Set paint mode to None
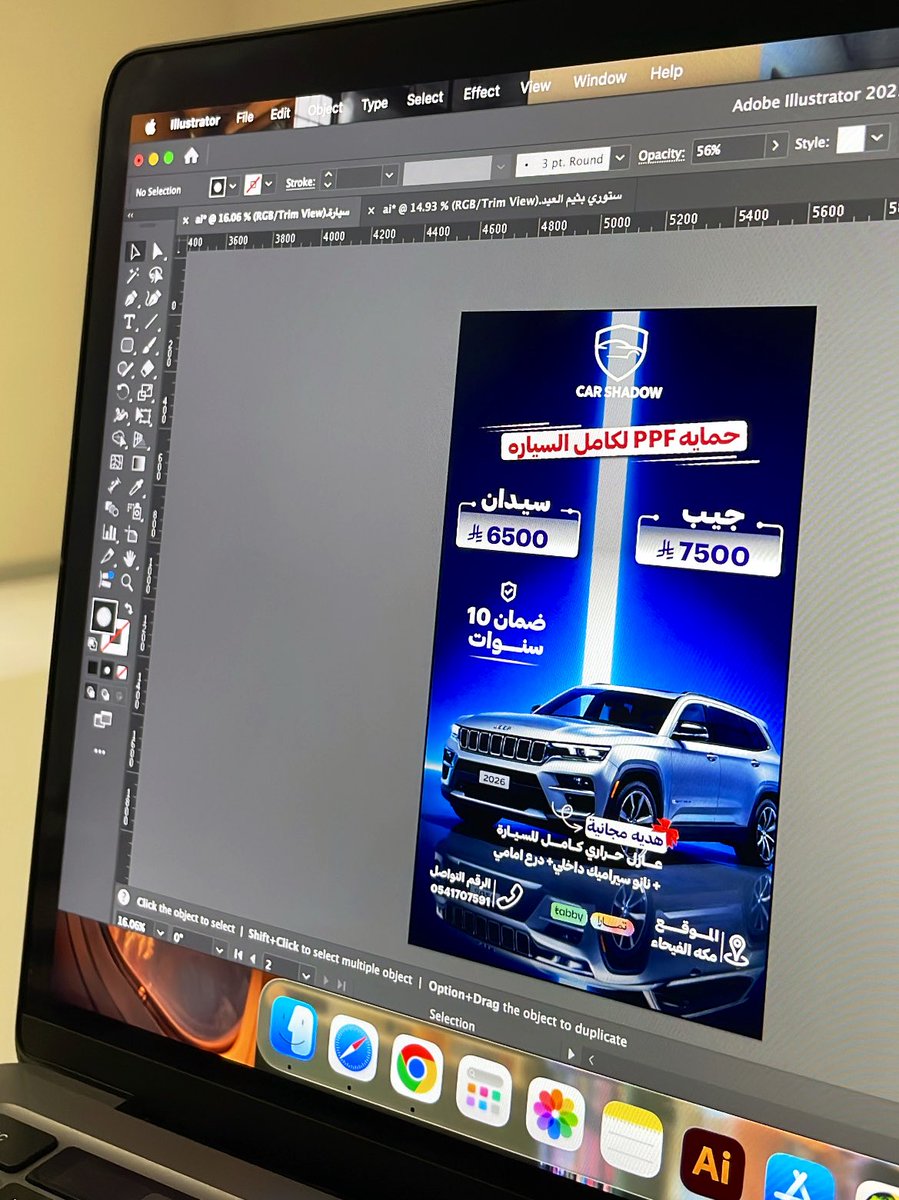This screenshot has height=1200, width=899. tap(121, 670)
